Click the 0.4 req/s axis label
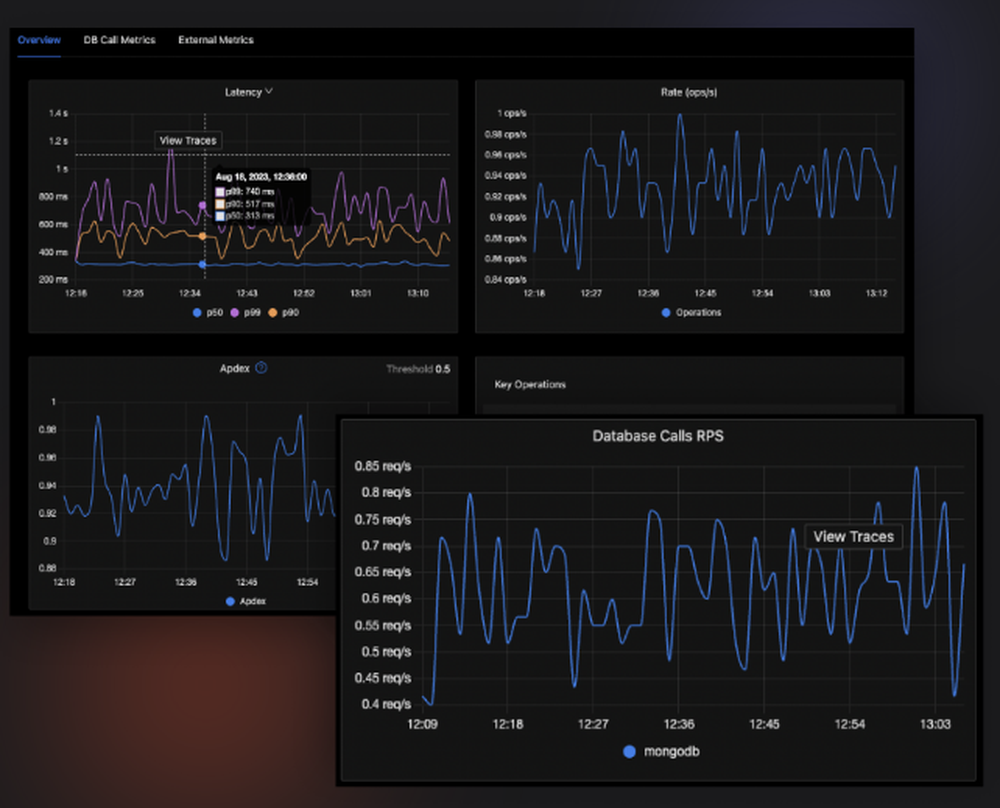Viewport: 1000px width, 808px height. pos(386,704)
